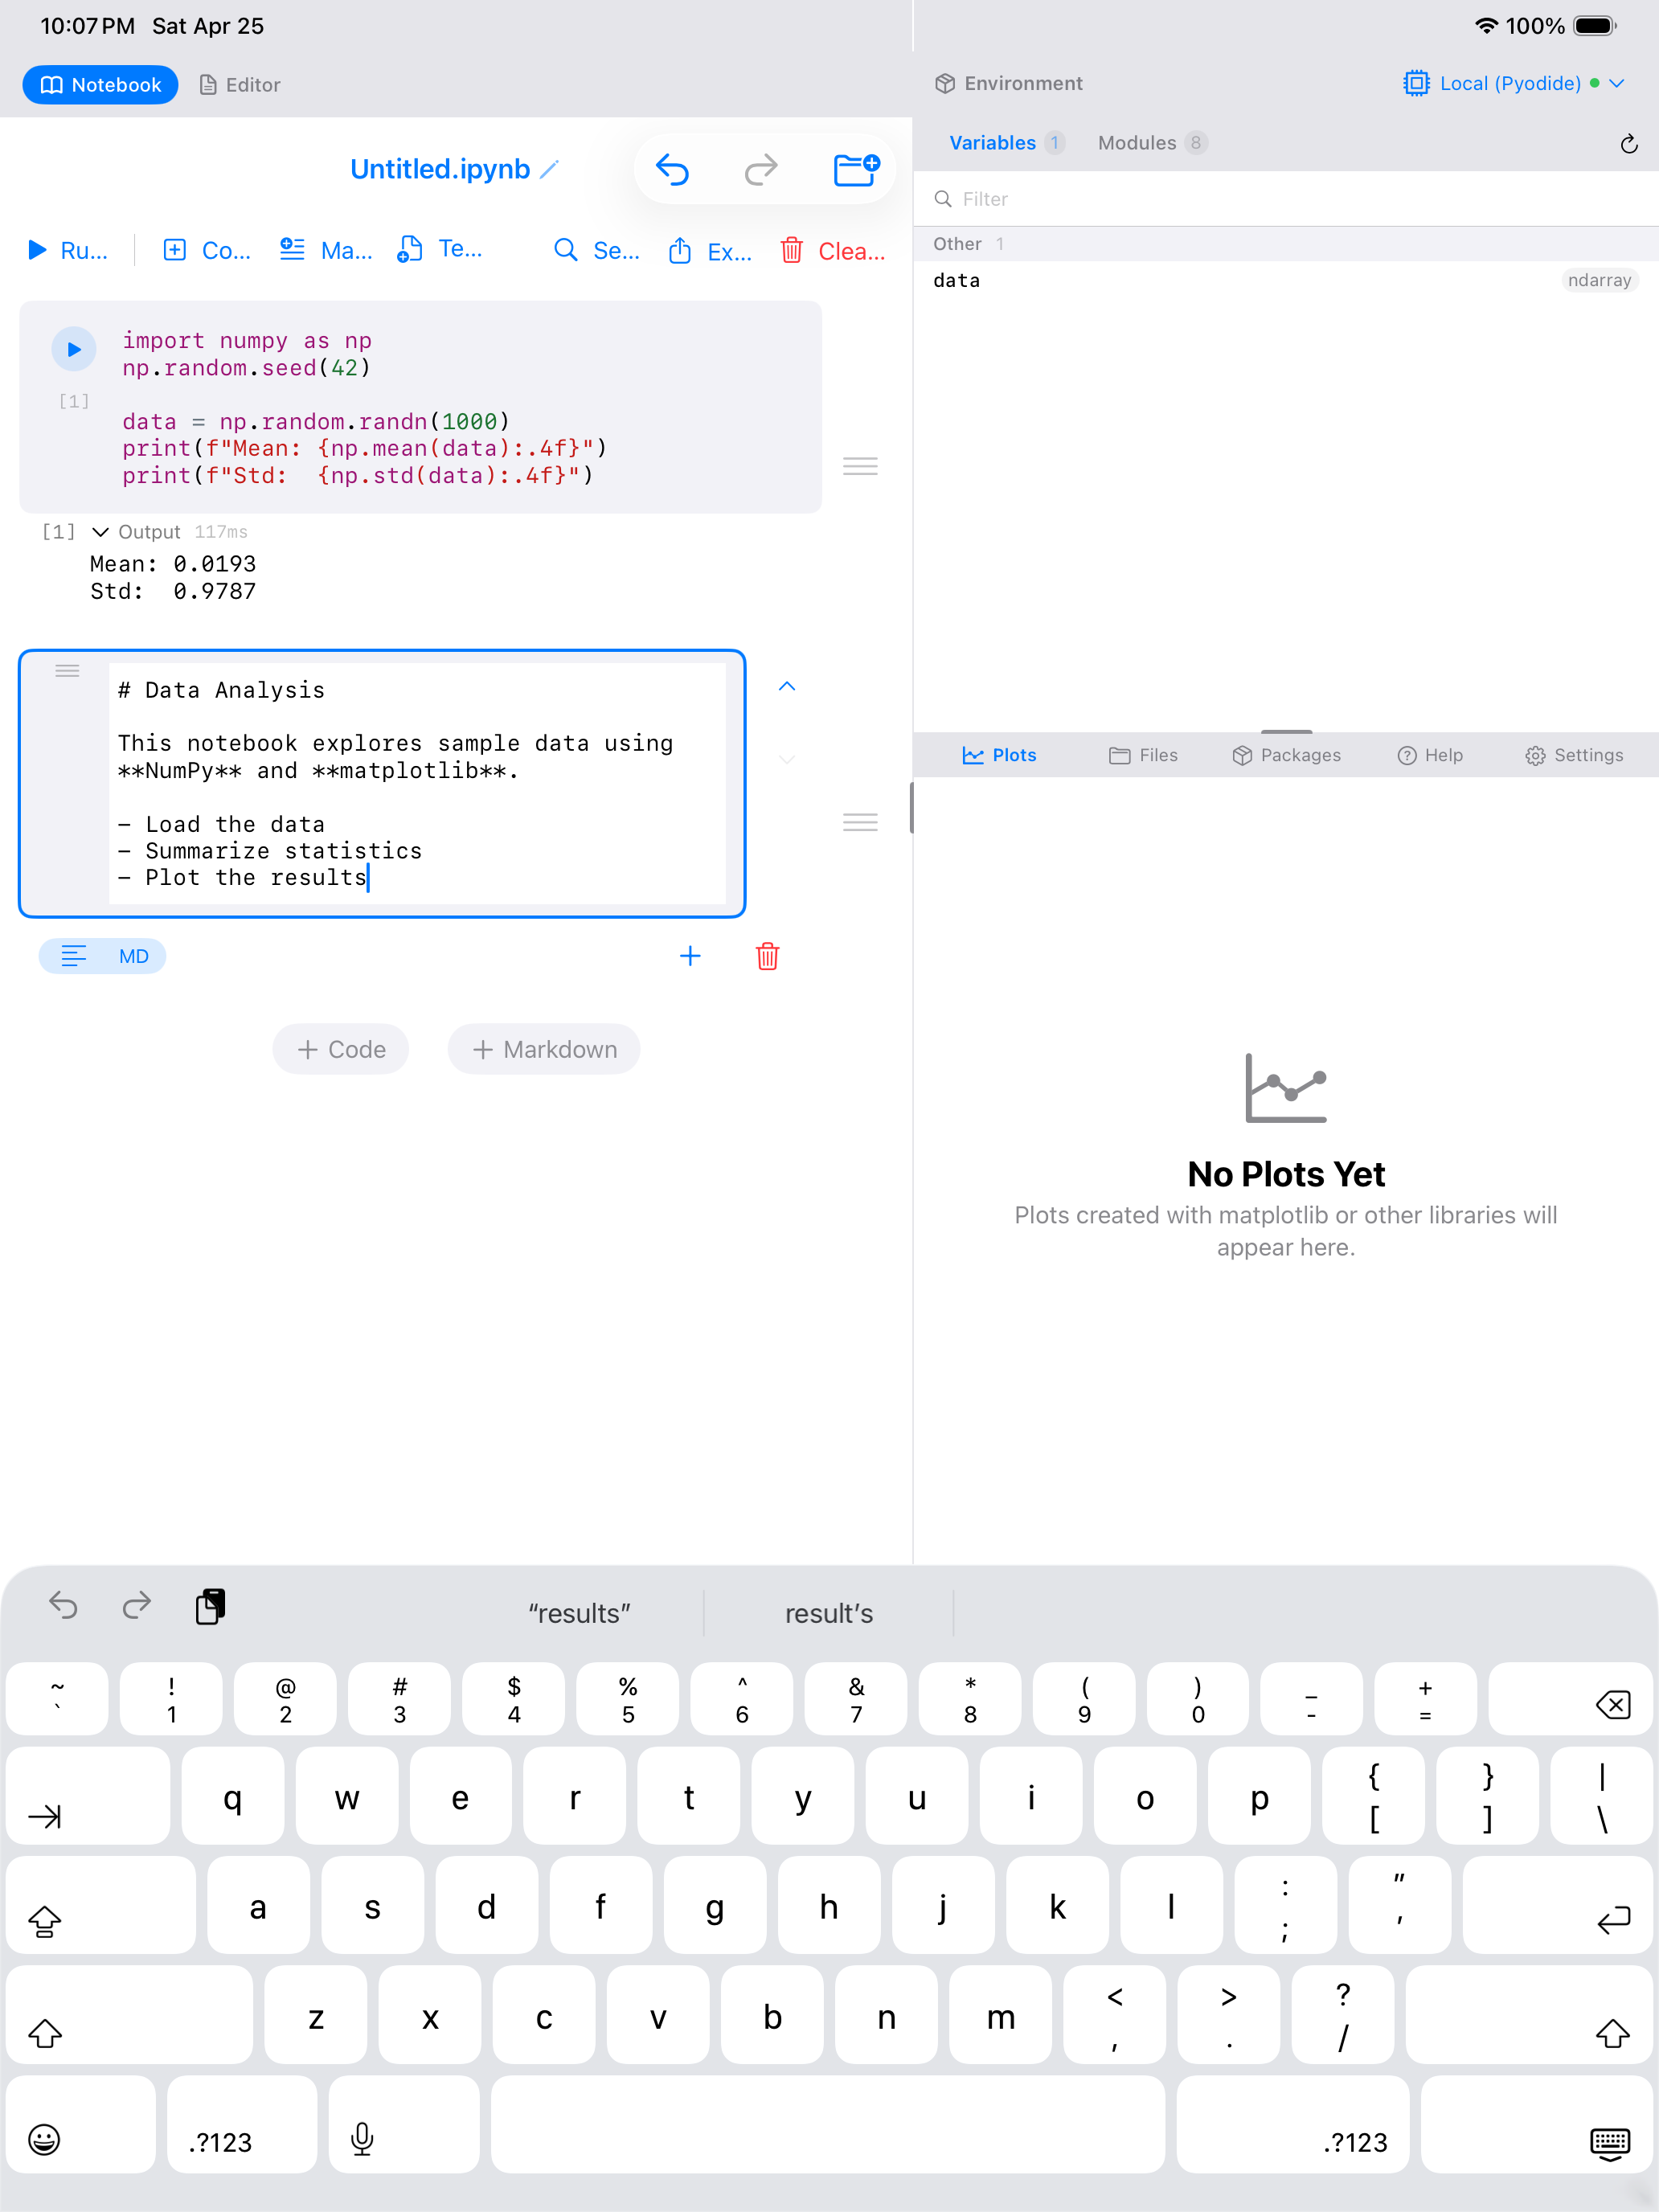This screenshot has height=2212, width=1659.
Task: Open the Local (Pyodide) kernel dropdown
Action: pos(1514,83)
